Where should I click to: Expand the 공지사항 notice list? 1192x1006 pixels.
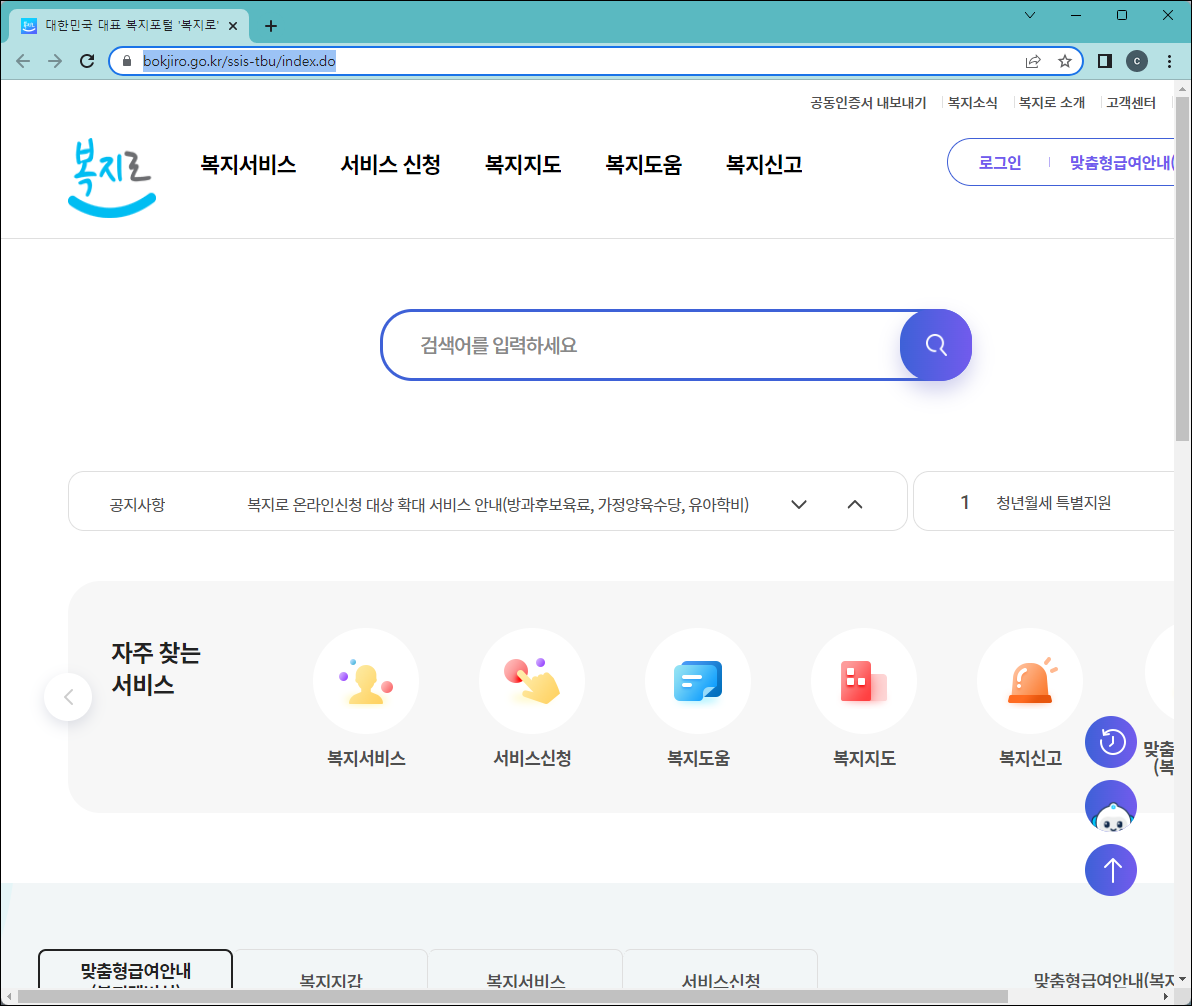(x=798, y=504)
